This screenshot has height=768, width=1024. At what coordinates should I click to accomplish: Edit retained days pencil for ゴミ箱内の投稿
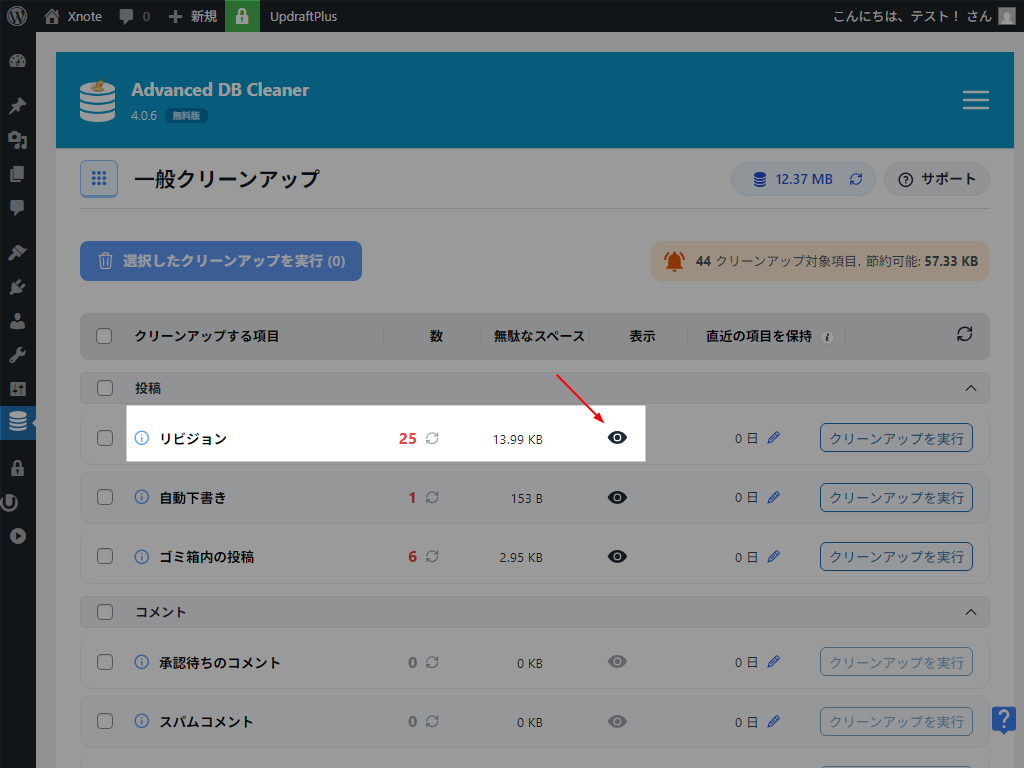coord(773,557)
